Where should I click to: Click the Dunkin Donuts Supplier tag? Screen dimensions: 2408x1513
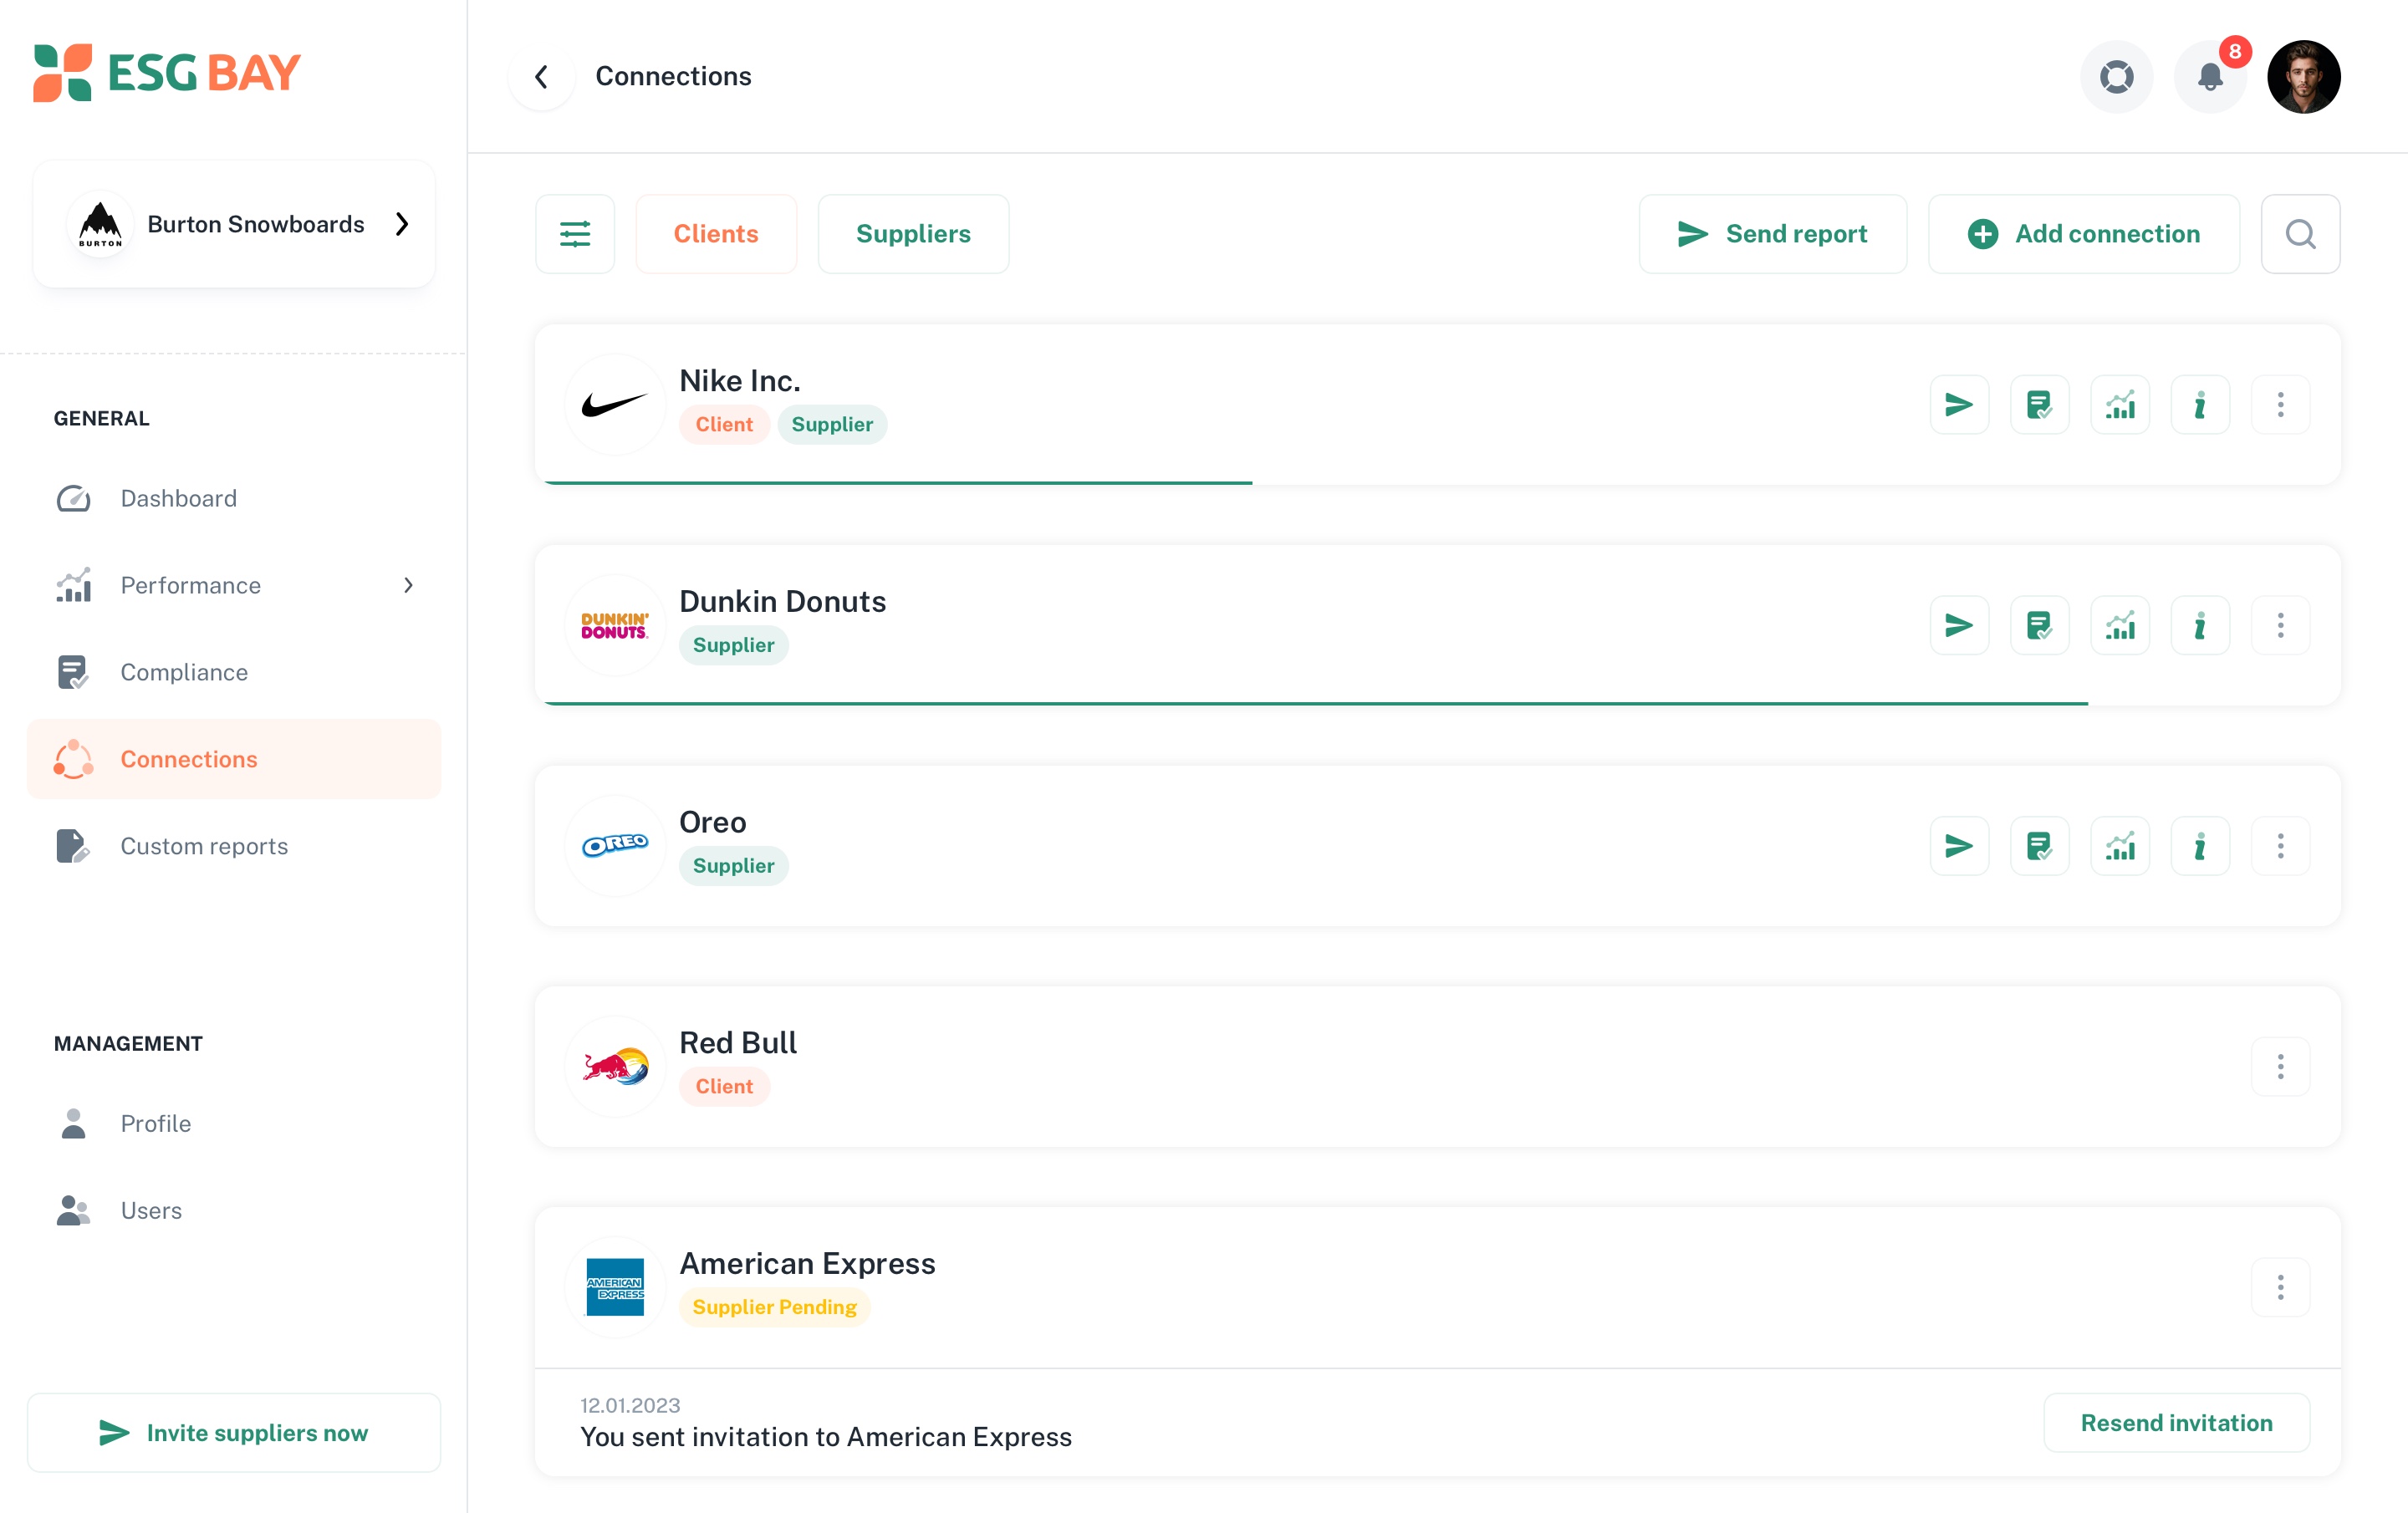(x=734, y=646)
